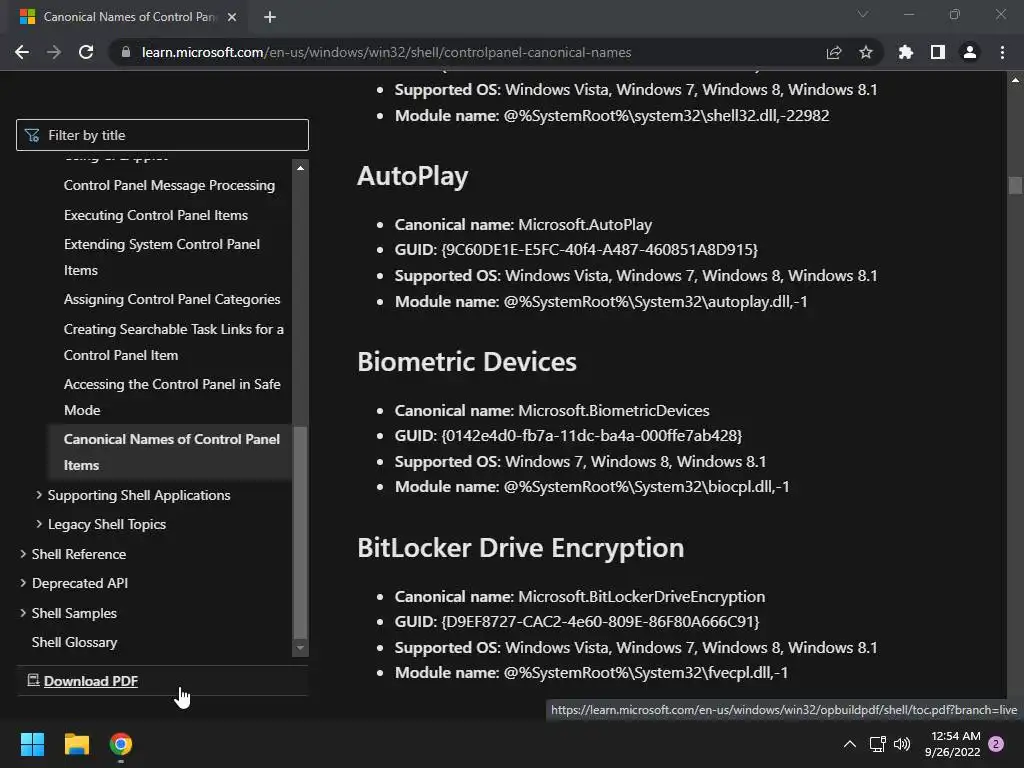Click the table of contents scrollbar thumb

coord(300,532)
